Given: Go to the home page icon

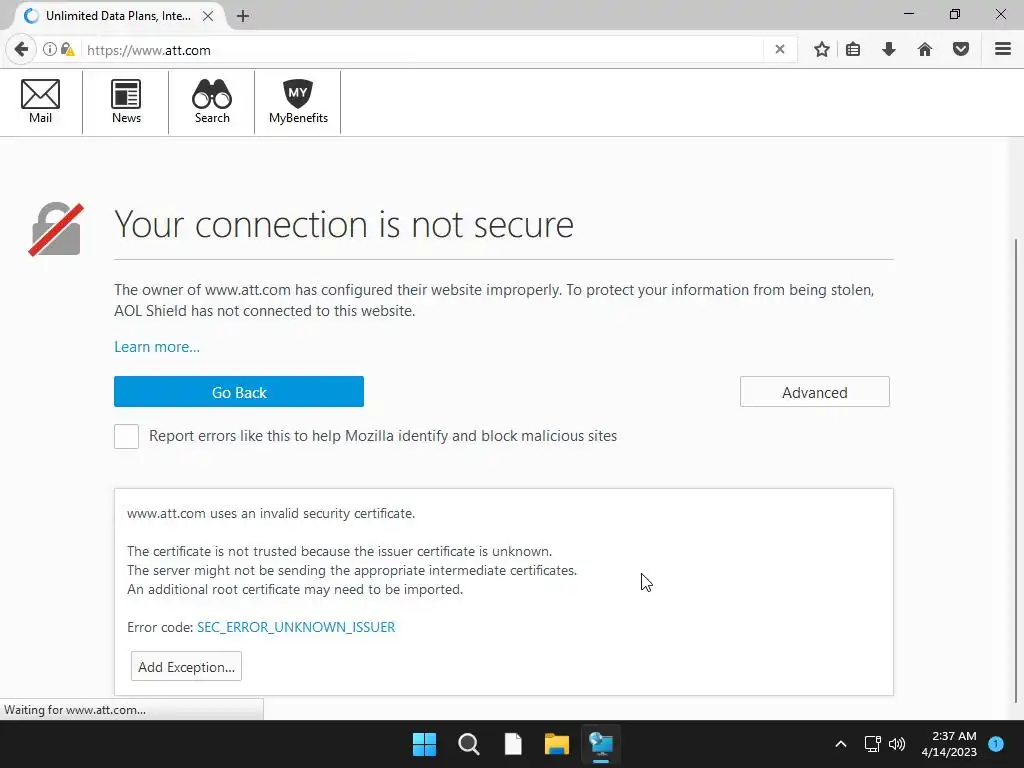Looking at the screenshot, I should point(925,50).
